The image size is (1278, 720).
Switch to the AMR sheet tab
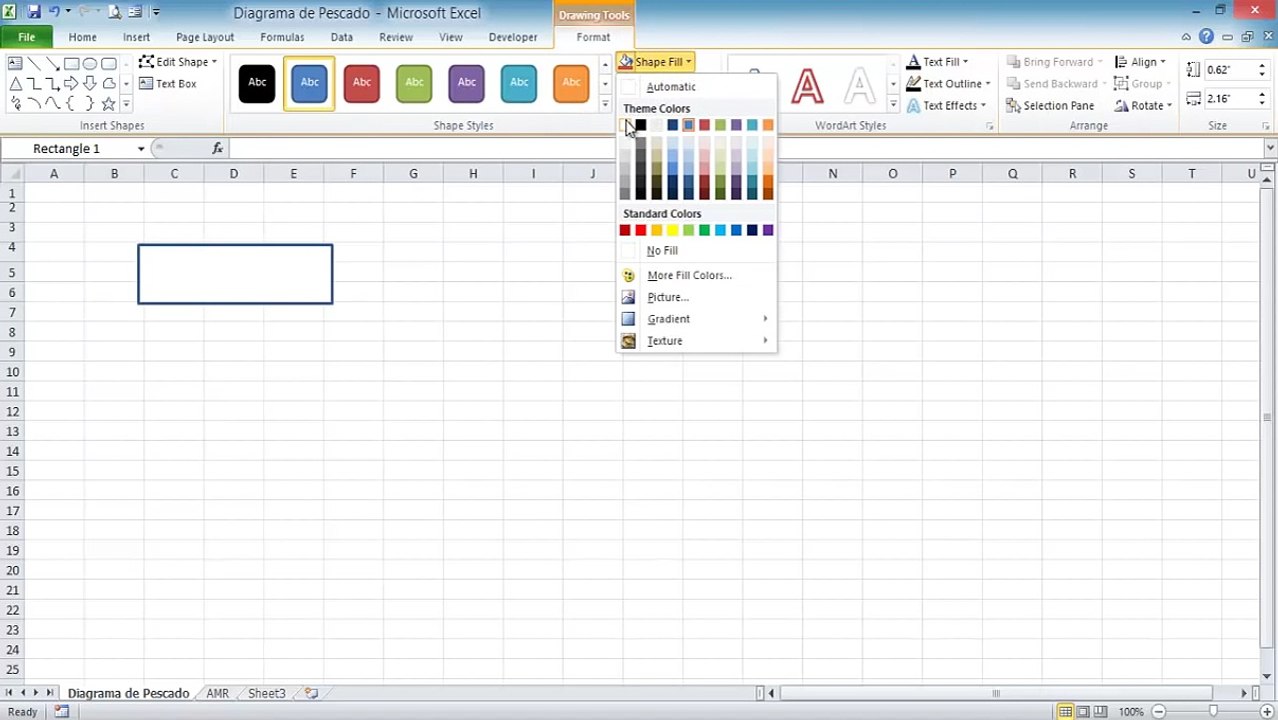pyautogui.click(x=217, y=693)
